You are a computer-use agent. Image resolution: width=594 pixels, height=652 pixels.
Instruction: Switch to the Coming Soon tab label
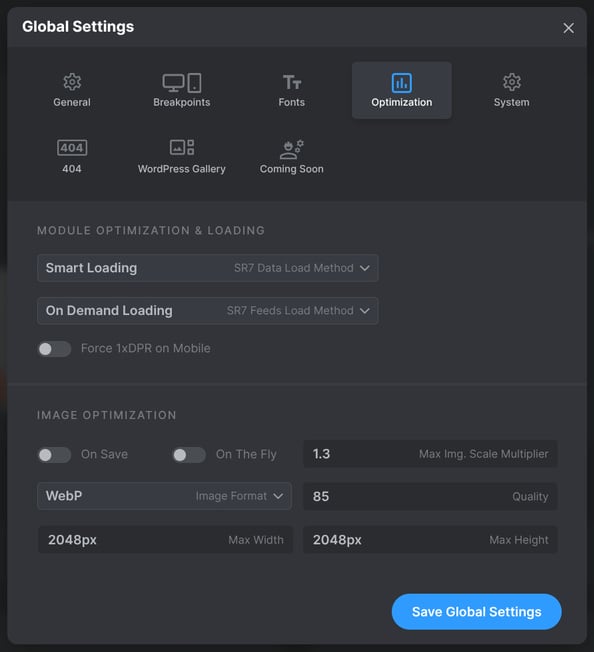click(x=291, y=169)
